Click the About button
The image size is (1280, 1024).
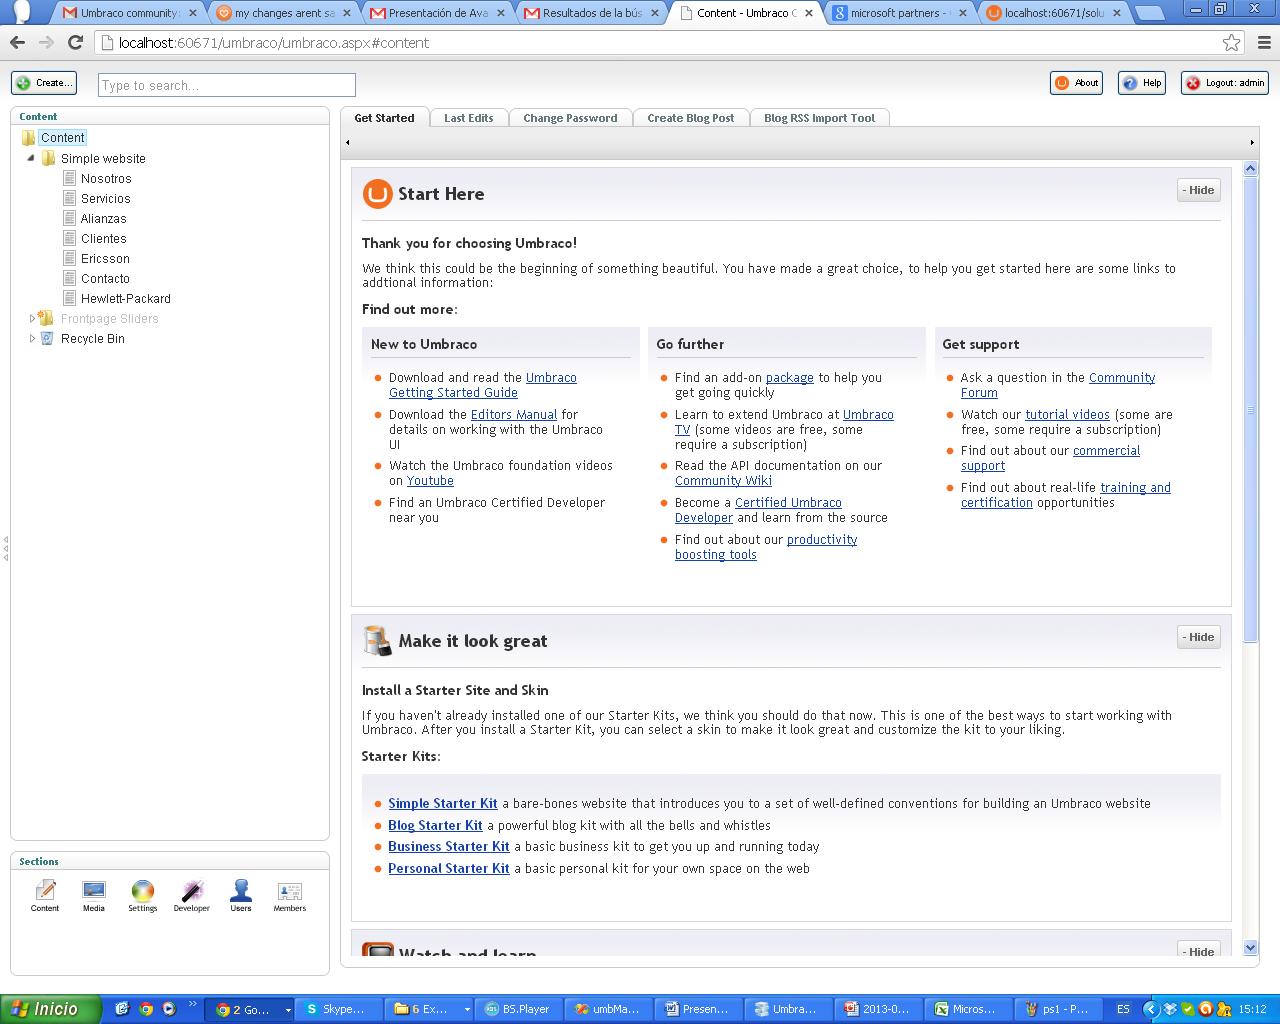[1076, 83]
